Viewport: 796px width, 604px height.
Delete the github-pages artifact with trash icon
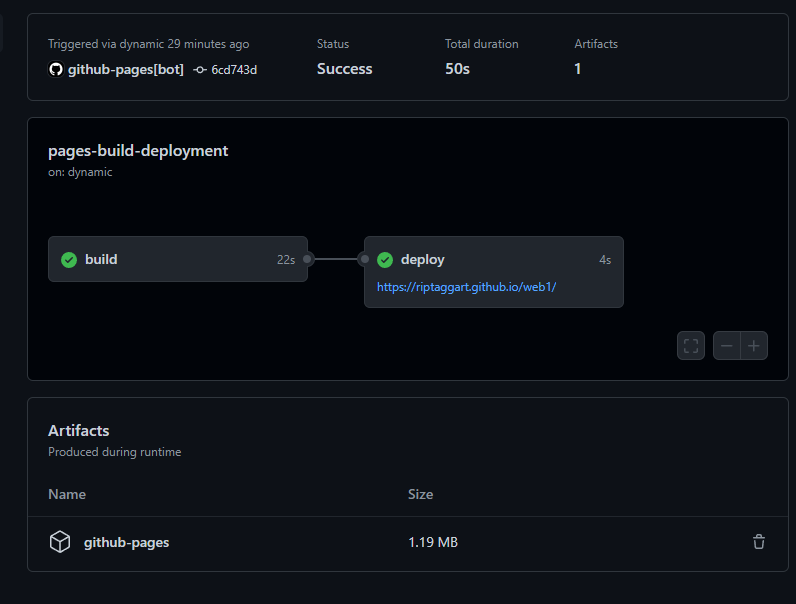[x=759, y=542]
